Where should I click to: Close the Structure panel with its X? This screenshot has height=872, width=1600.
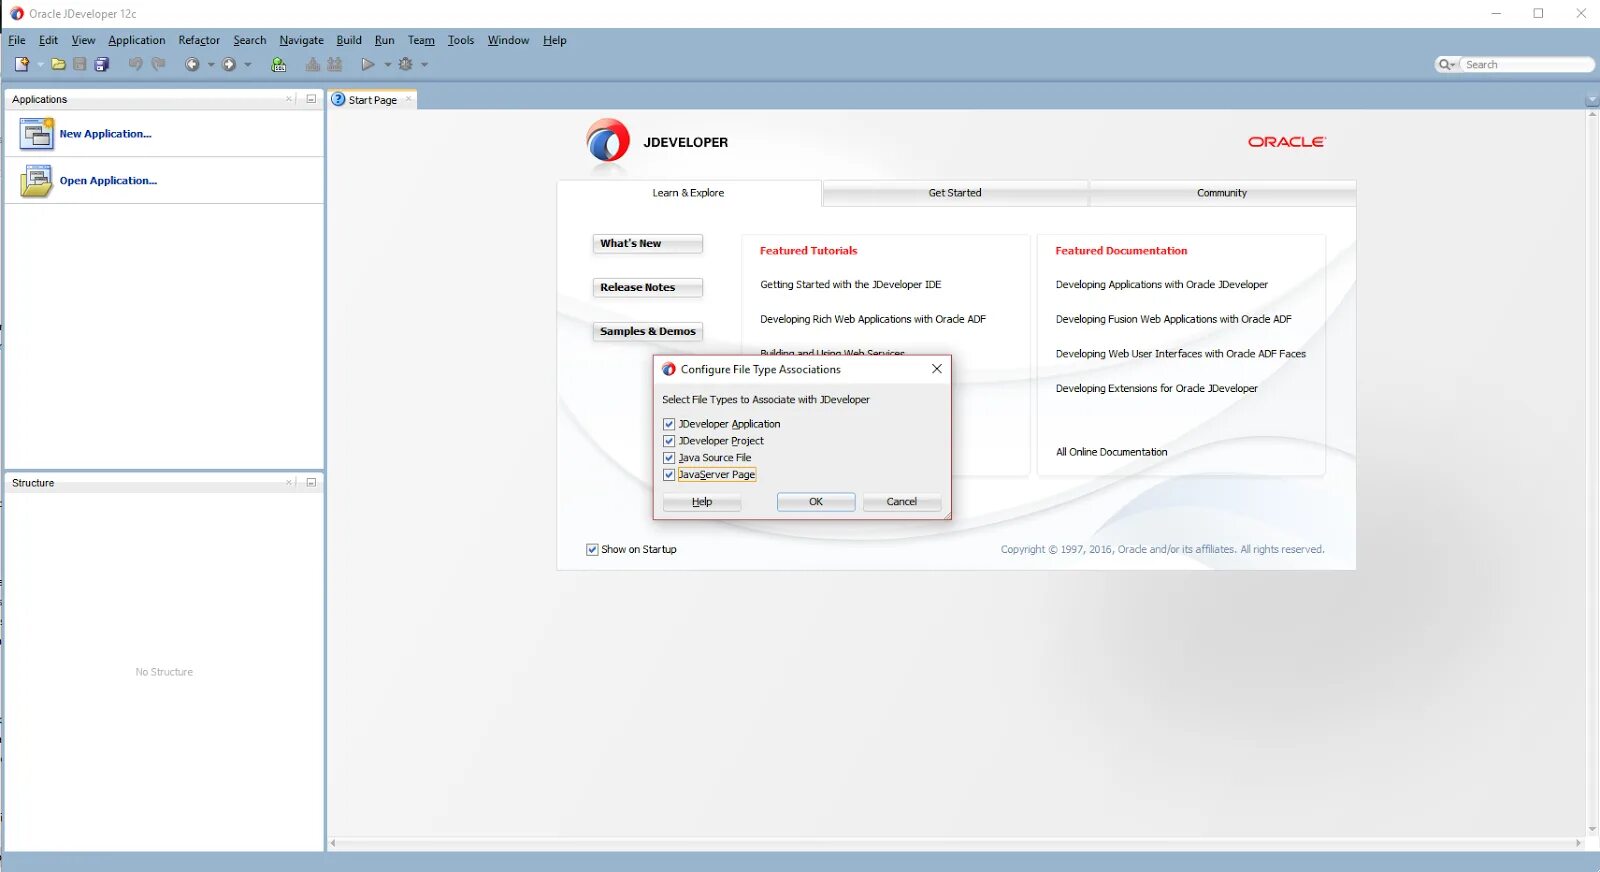(x=289, y=482)
